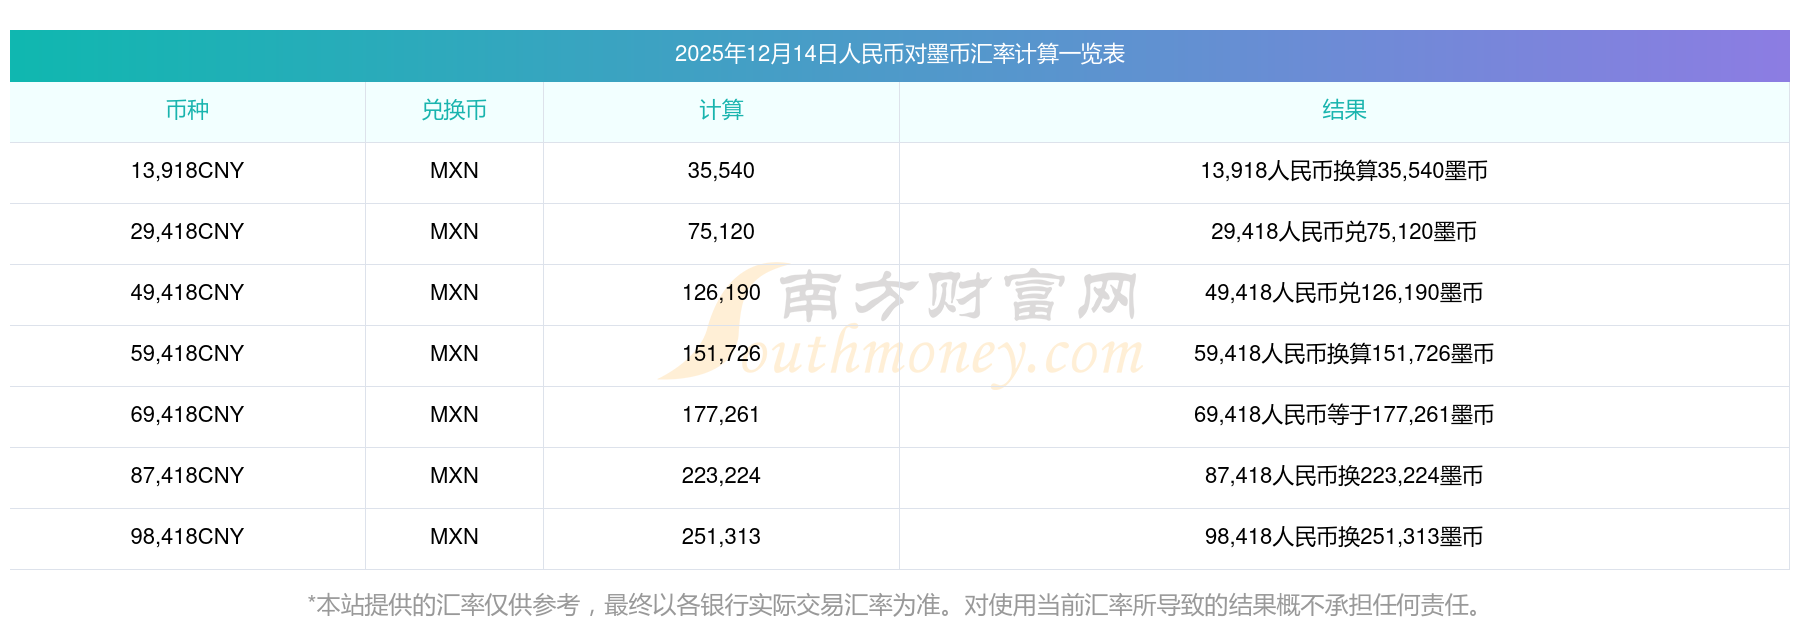Click result 29,418人民币兑75,120墨币

(x=1344, y=232)
